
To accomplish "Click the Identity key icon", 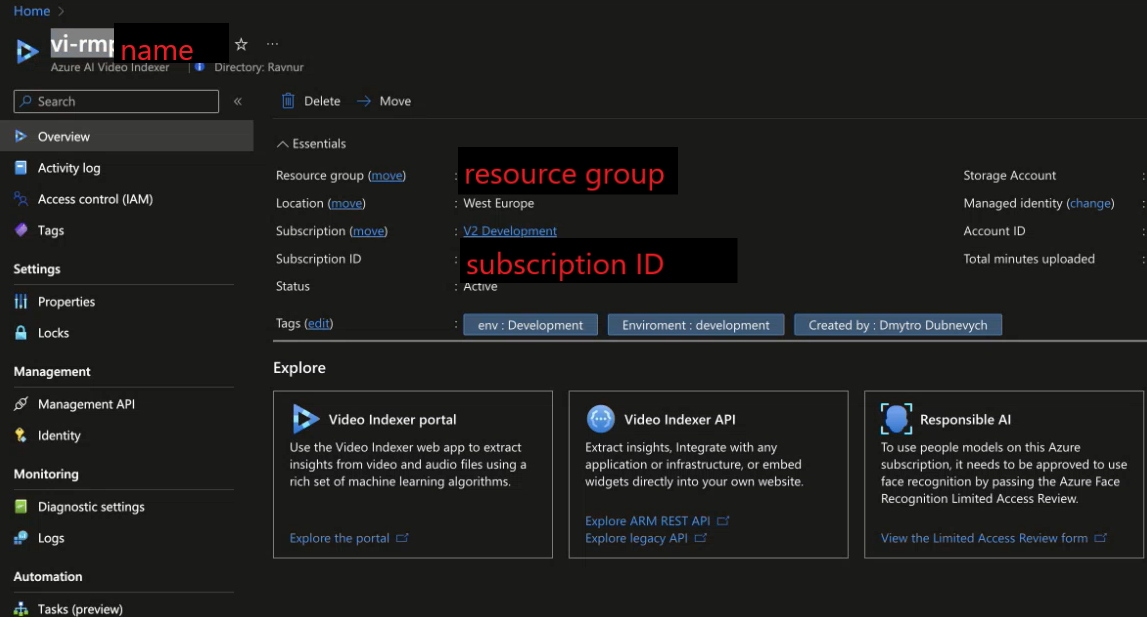I will (x=21, y=435).
